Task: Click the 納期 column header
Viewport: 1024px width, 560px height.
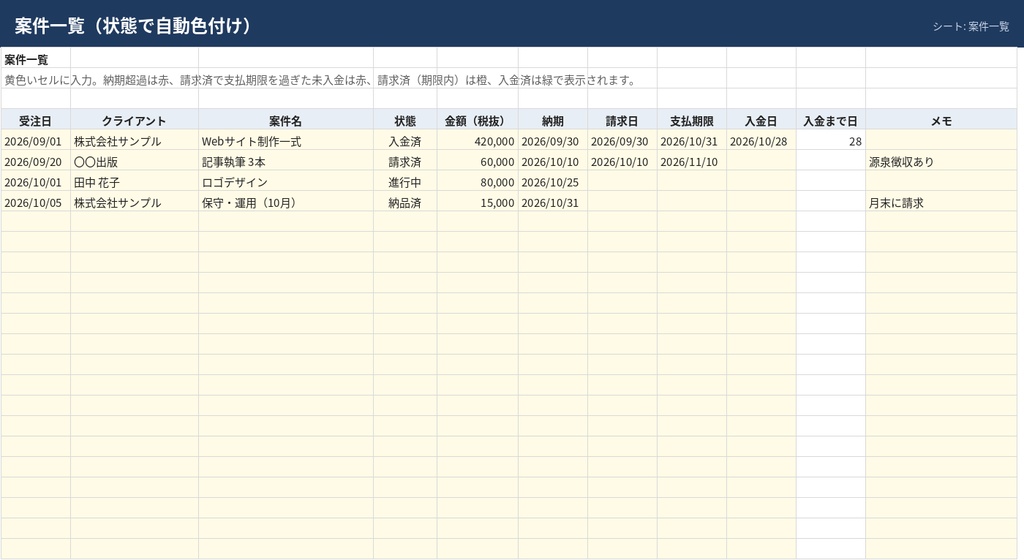Action: click(x=552, y=121)
